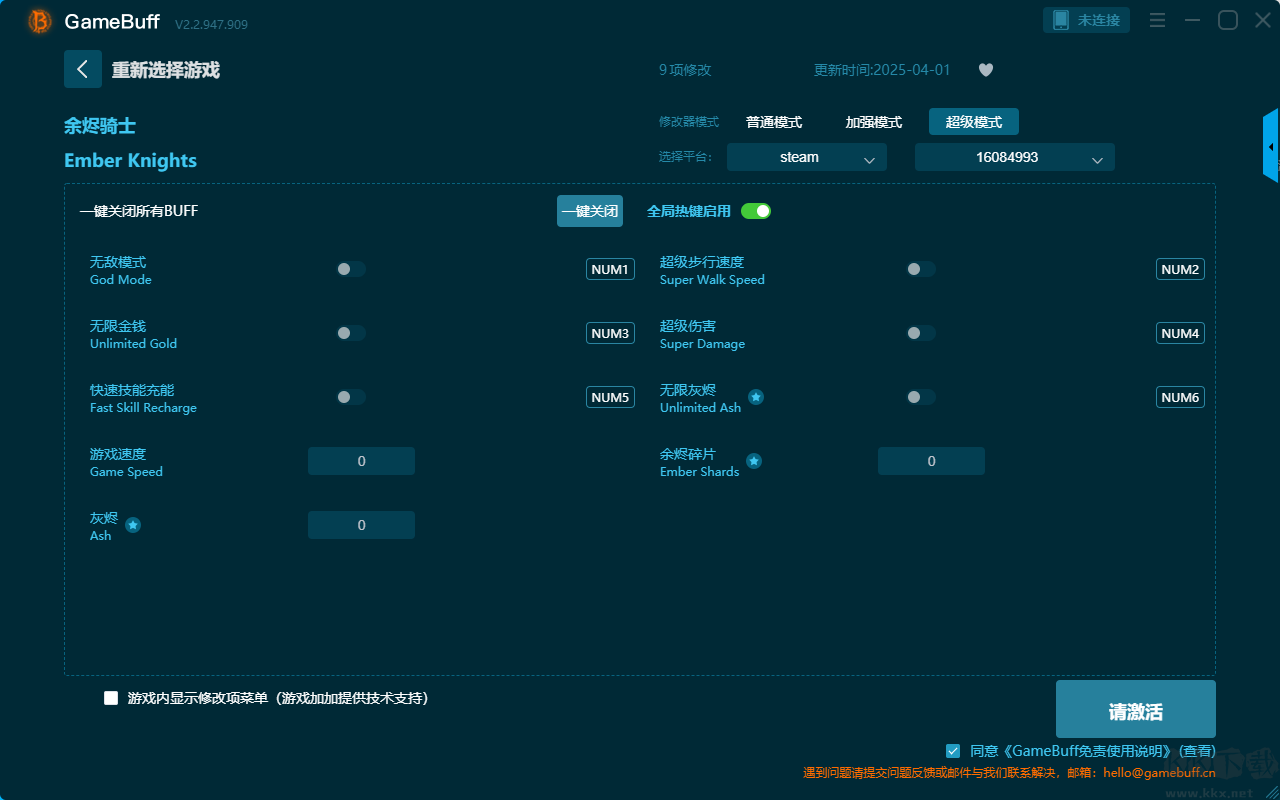This screenshot has height=800, width=1280.
Task: Expand the right side panel arrow
Action: pos(1271,146)
